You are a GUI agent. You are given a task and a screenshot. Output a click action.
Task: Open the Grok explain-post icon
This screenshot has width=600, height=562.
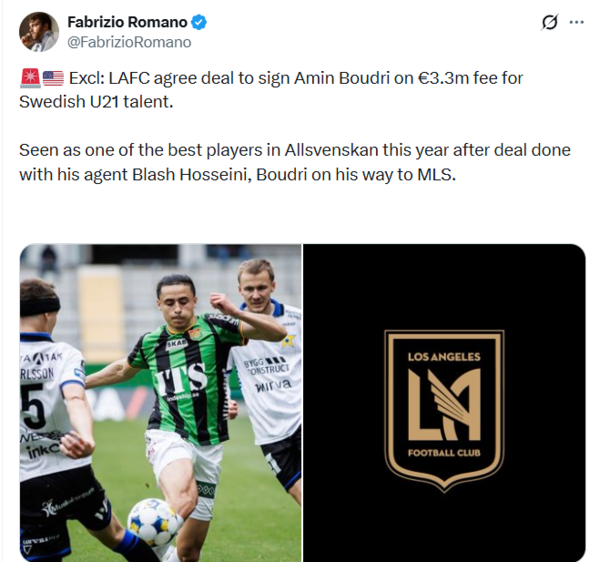(x=550, y=22)
